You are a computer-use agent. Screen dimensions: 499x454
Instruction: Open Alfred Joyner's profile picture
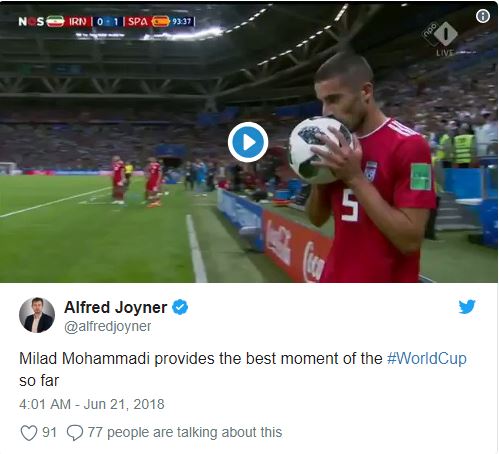37,315
